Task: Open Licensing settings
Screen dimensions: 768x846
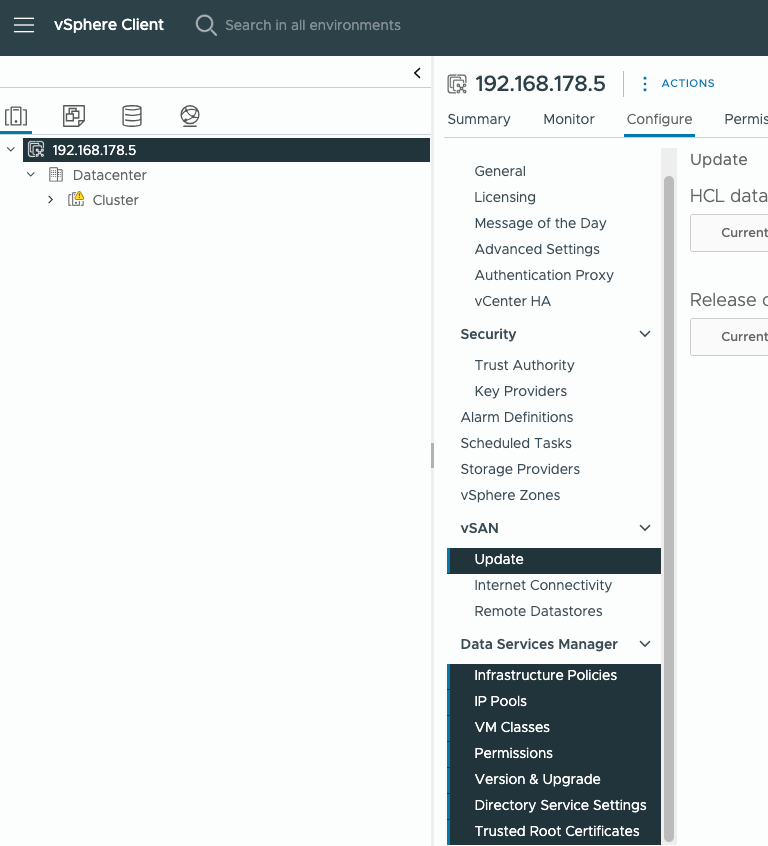Action: tap(505, 197)
